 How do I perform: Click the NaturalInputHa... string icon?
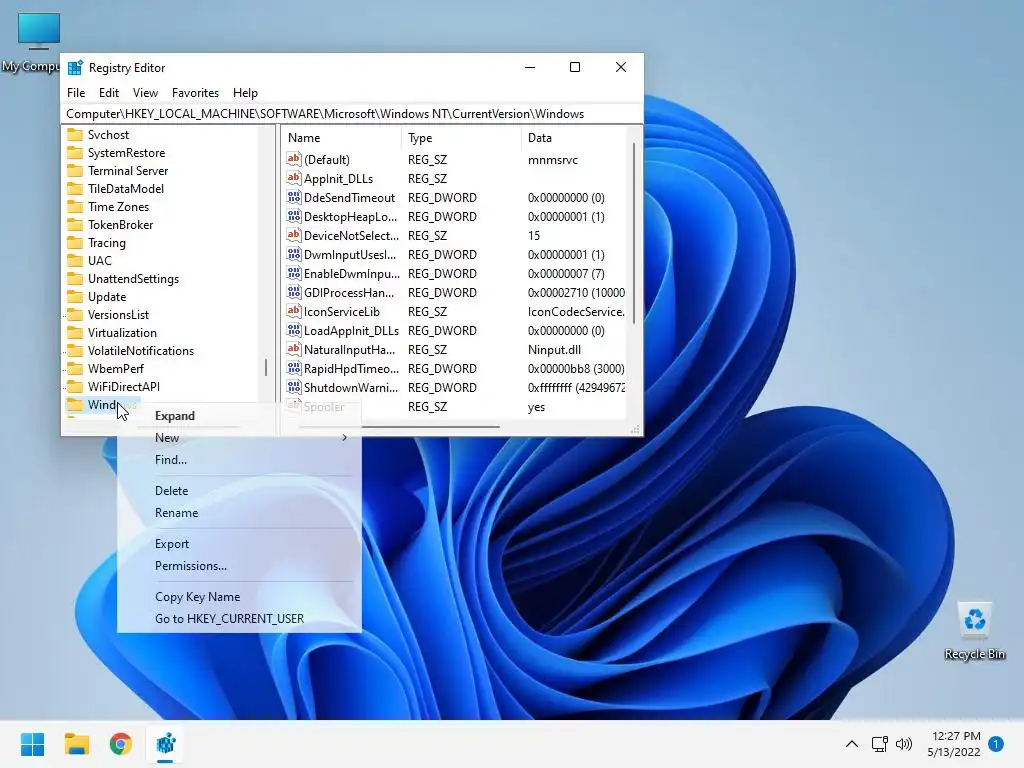click(x=294, y=349)
